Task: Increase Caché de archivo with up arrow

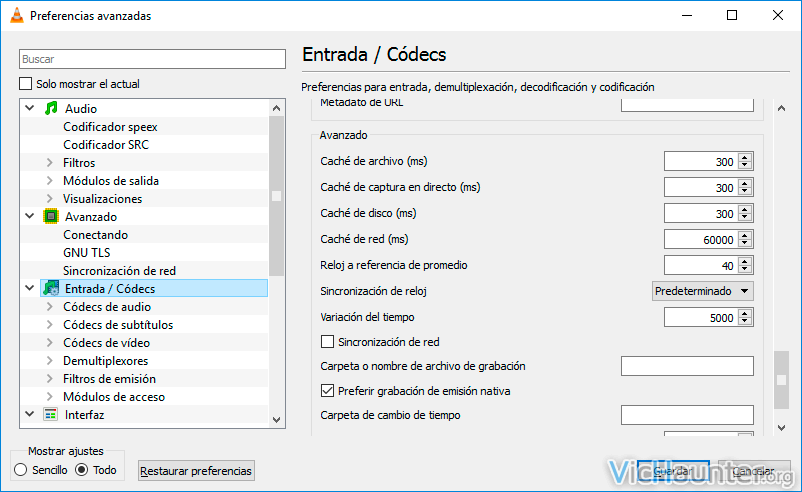Action: (x=745, y=158)
